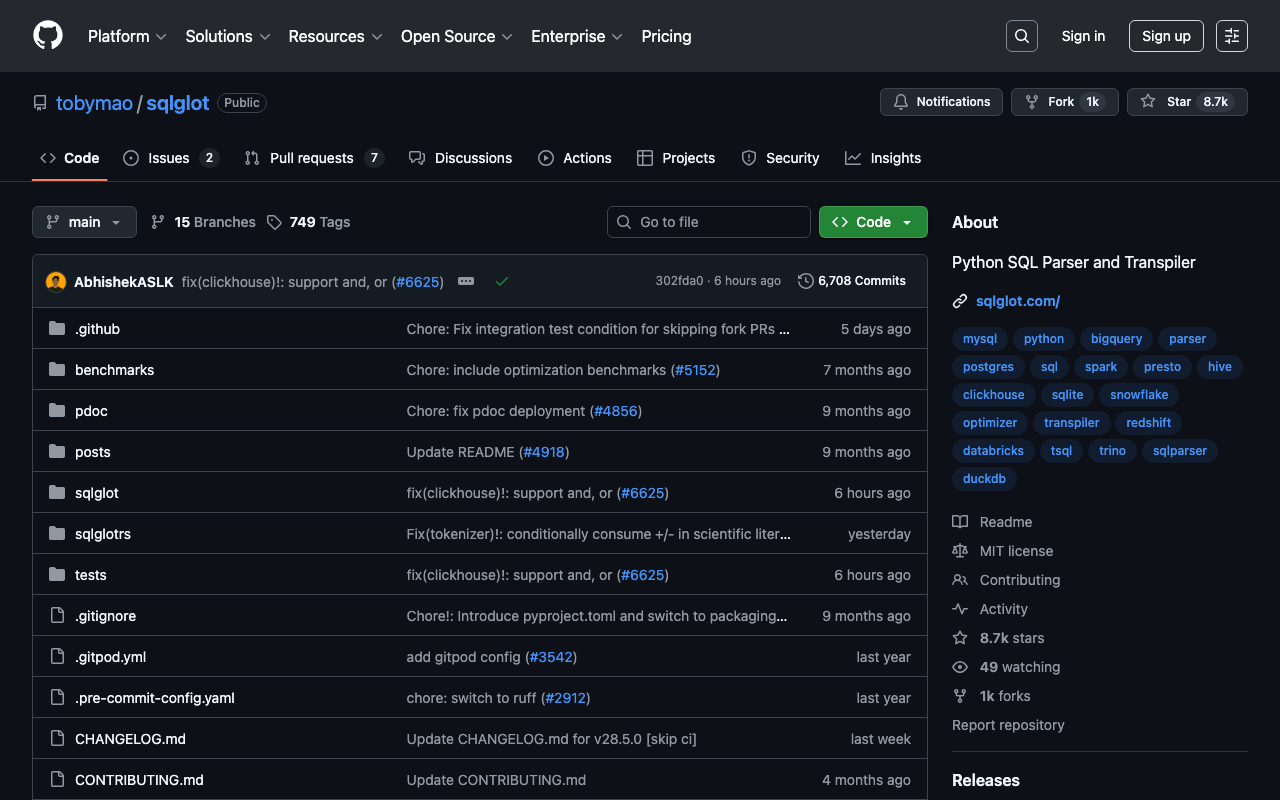
Task: Open appearance settings icon in header
Action: [x=1231, y=36]
